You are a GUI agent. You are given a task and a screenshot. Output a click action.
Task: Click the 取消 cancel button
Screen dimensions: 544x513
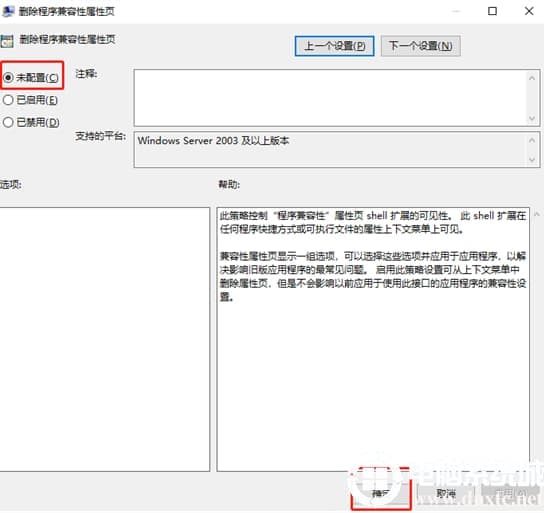[x=445, y=493]
